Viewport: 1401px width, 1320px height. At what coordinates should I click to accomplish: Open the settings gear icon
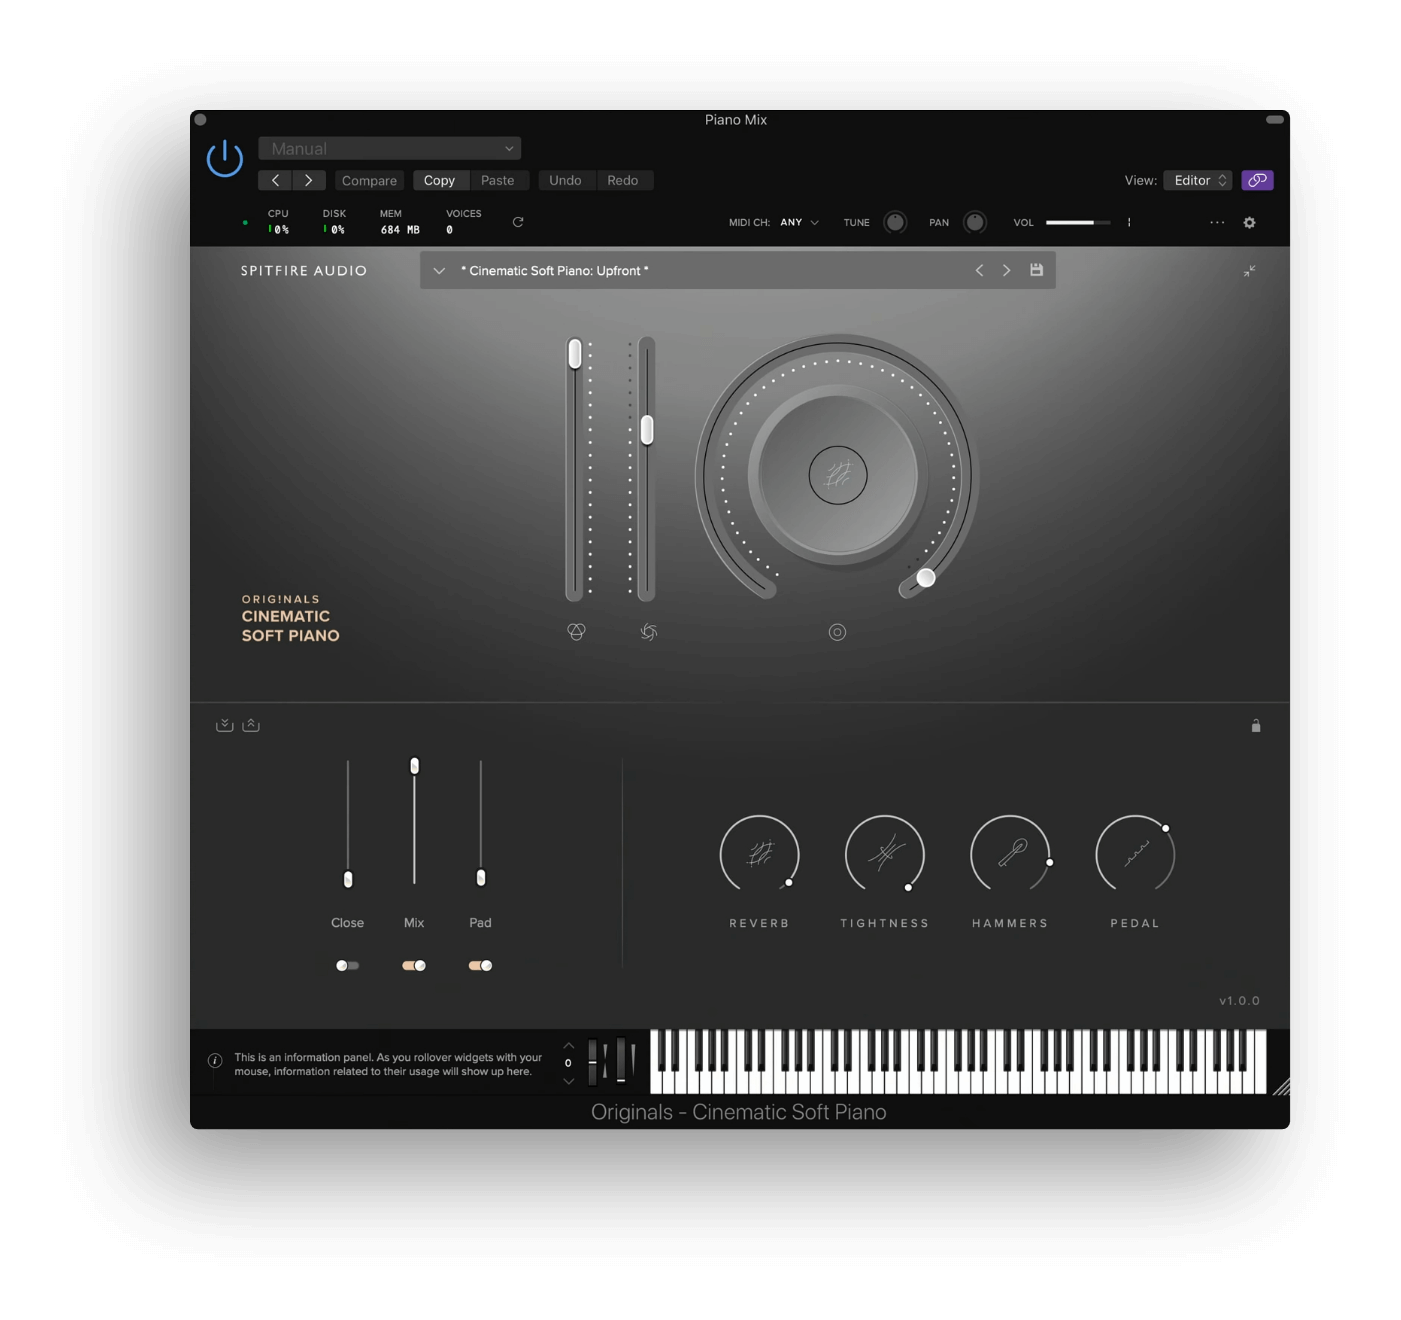coord(1249,222)
